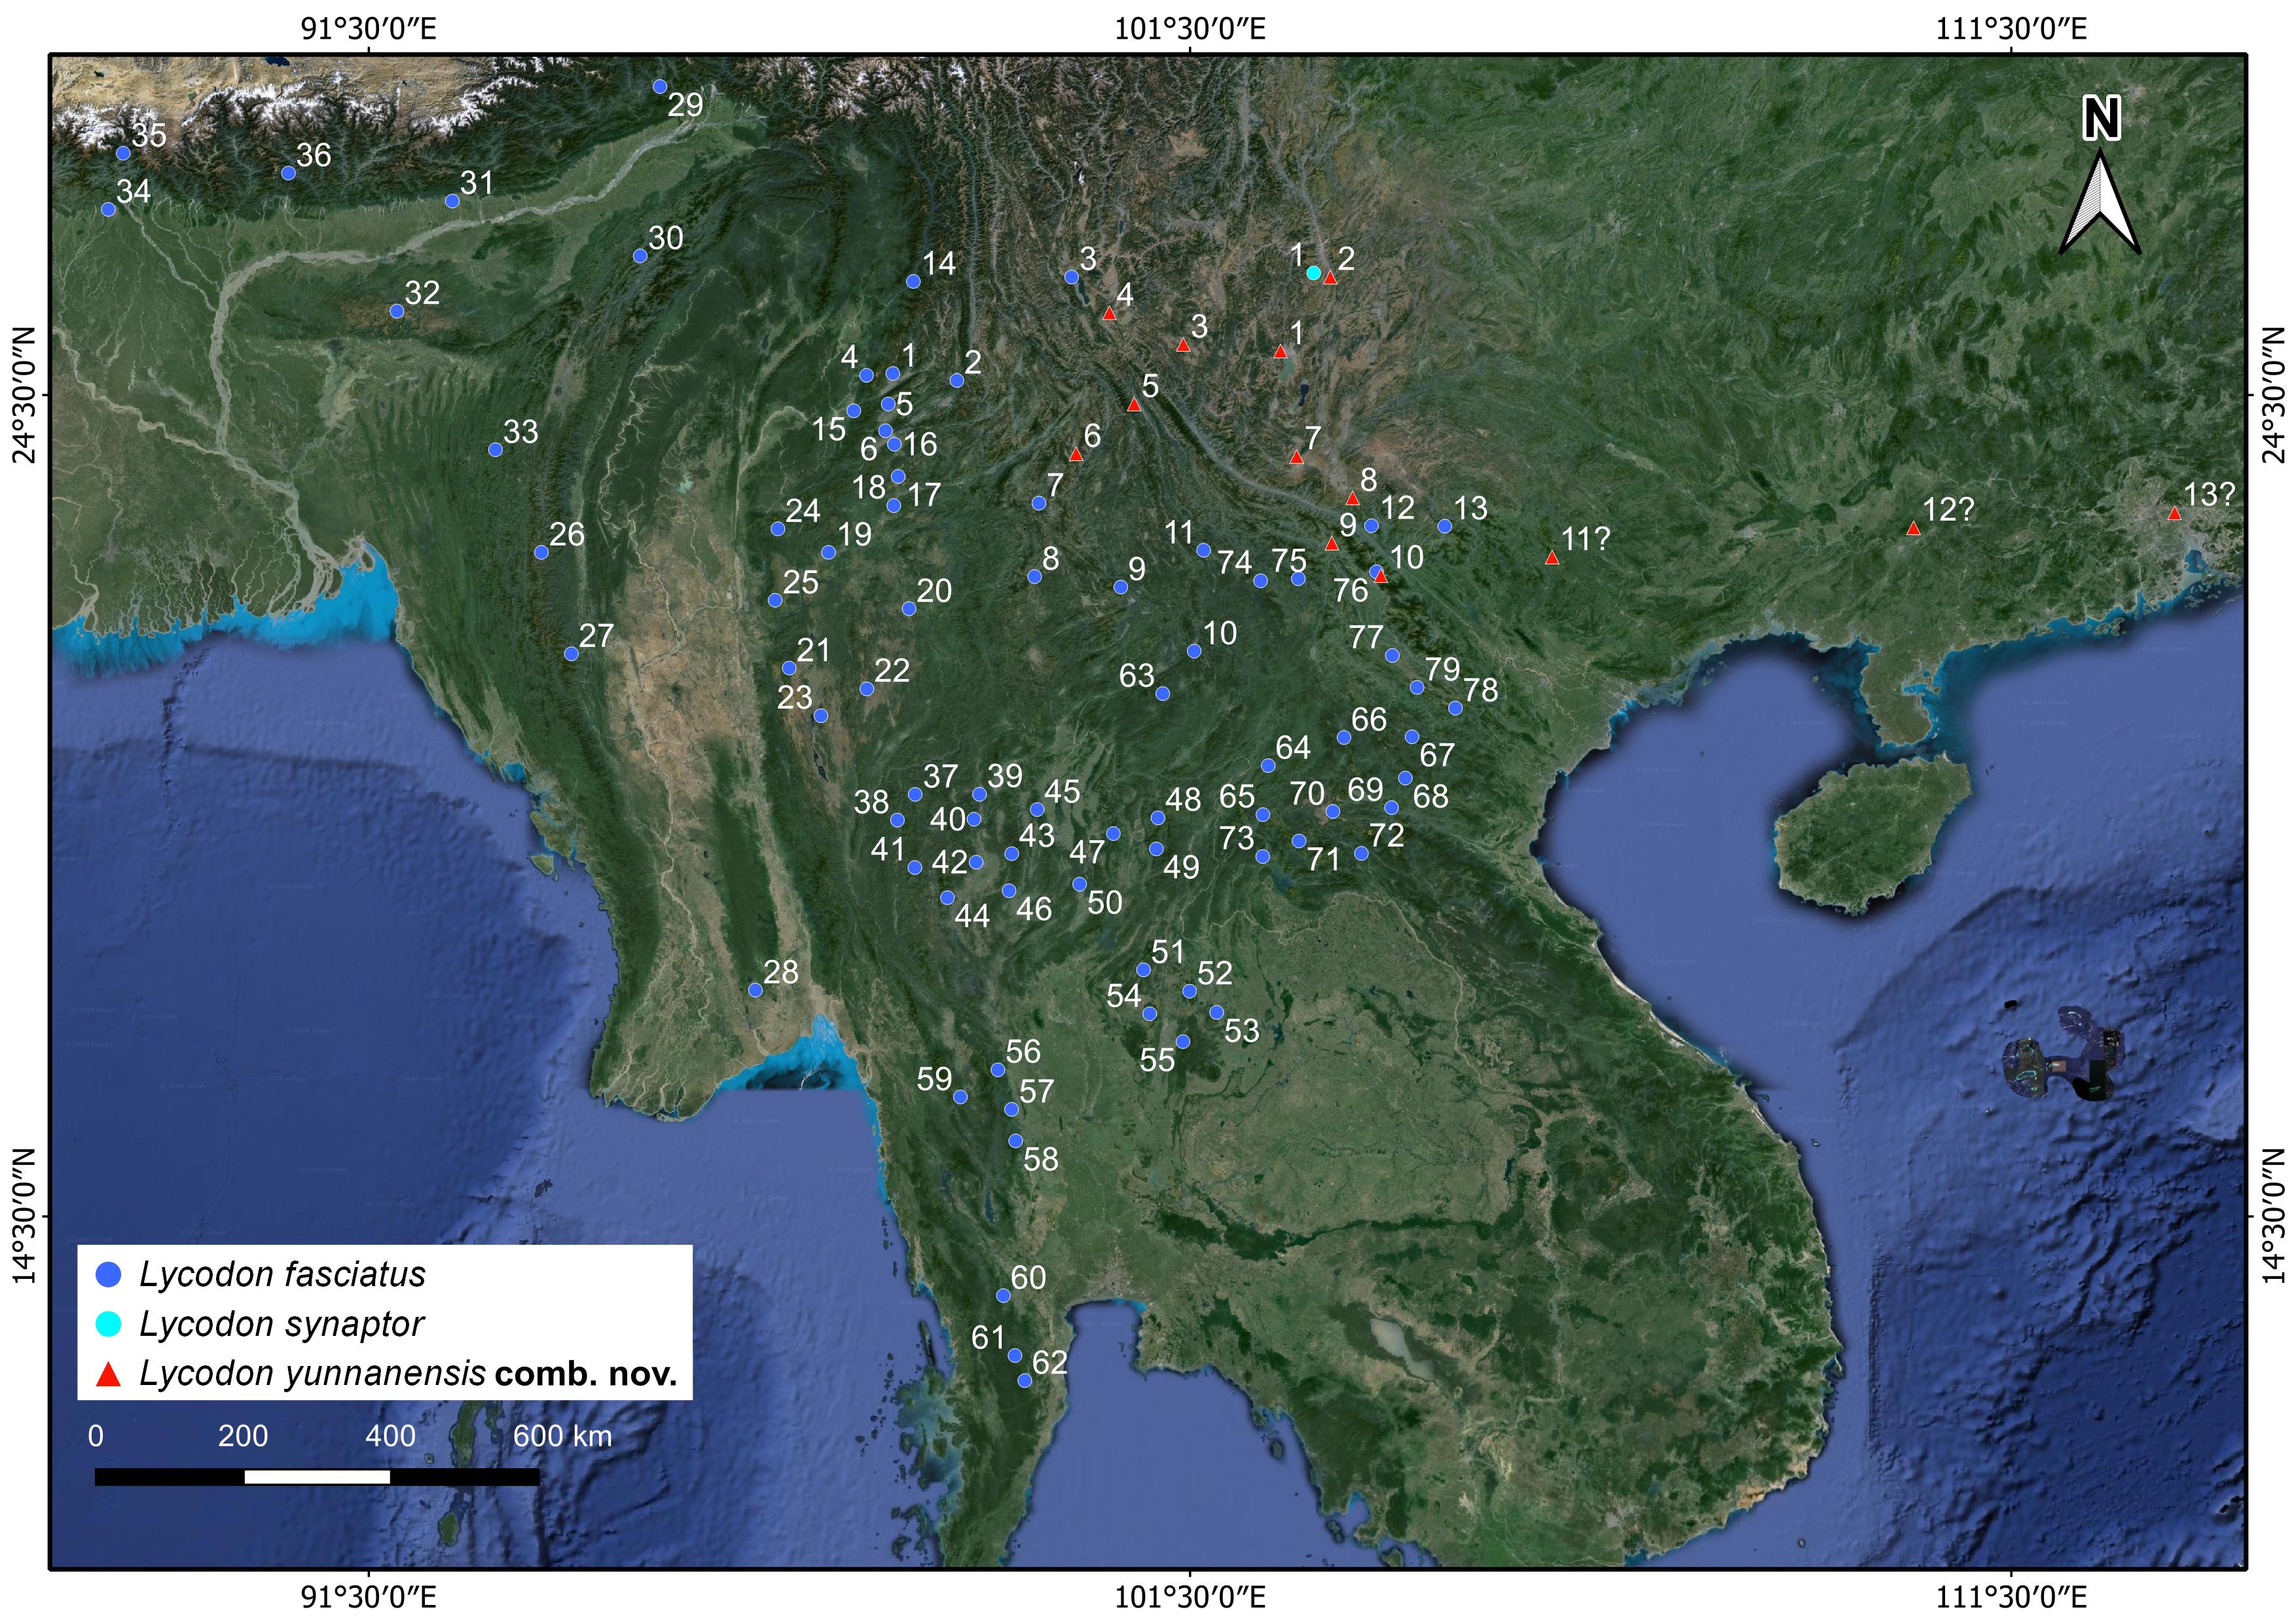The height and width of the screenshot is (1624, 2296).
Task: Click top 101°30′0″E longitude label
Action: [x=1190, y=27]
